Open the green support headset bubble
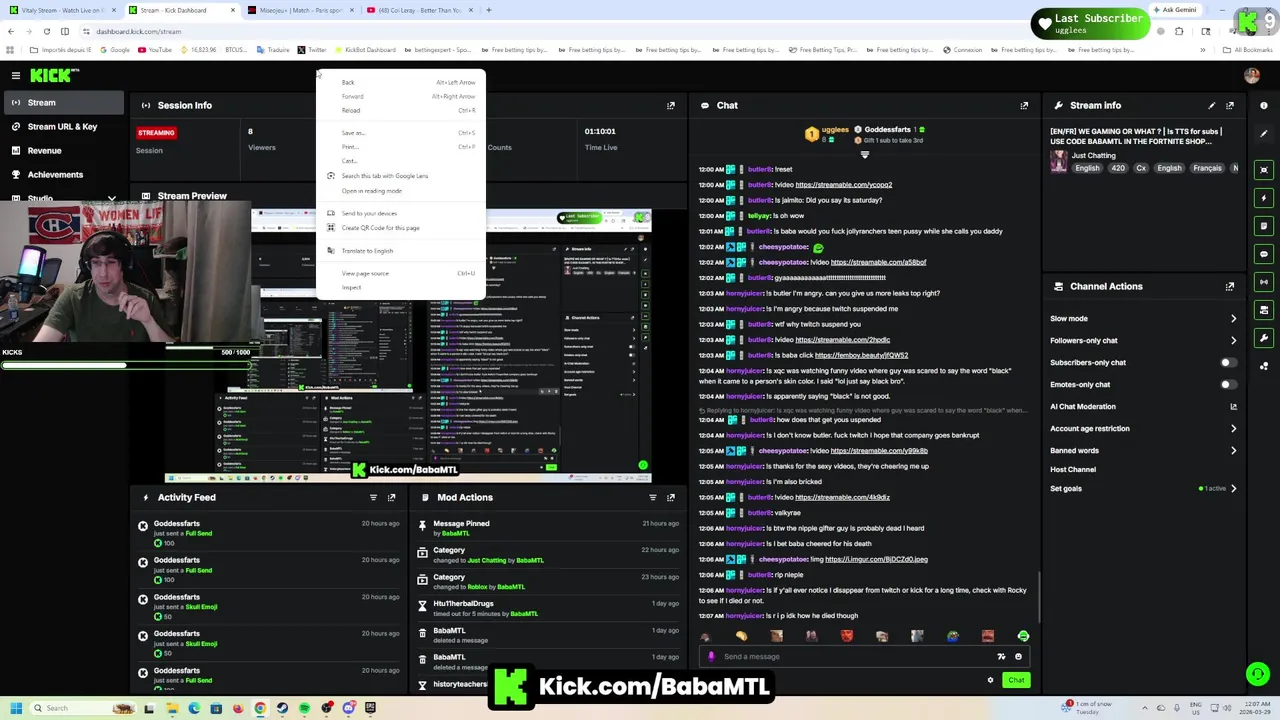The width and height of the screenshot is (1280, 720). [1258, 674]
